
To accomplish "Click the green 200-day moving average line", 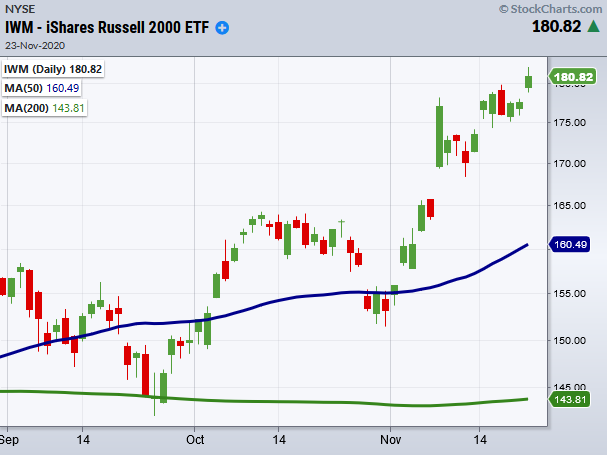I will pos(300,403).
